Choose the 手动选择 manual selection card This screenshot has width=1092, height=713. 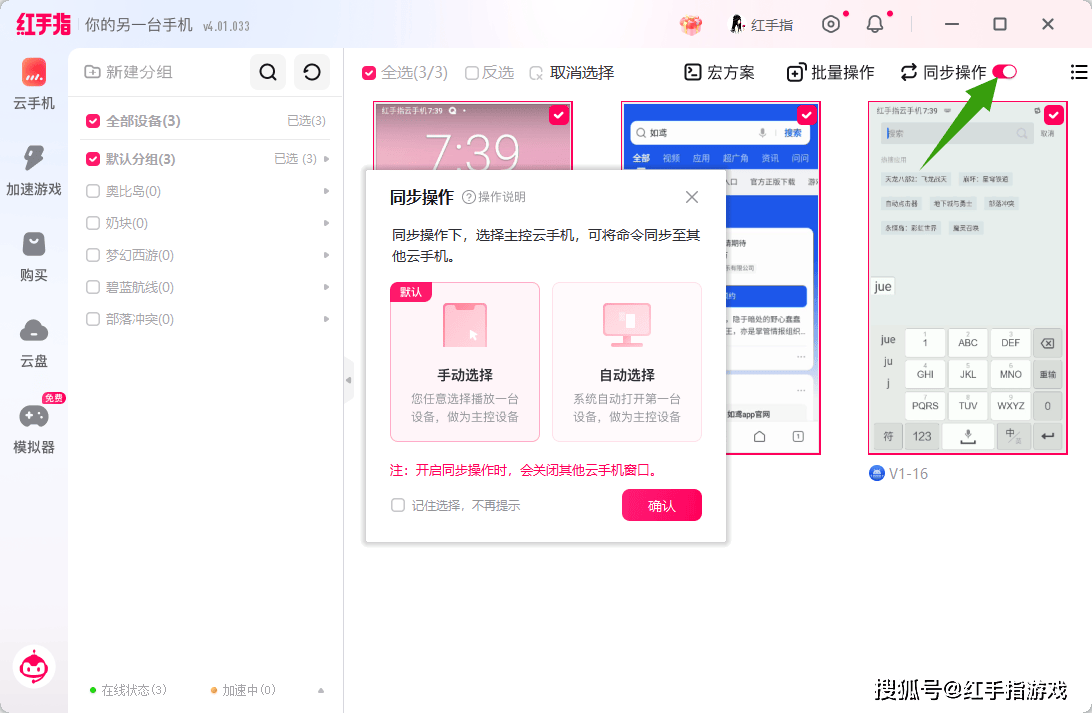(465, 361)
